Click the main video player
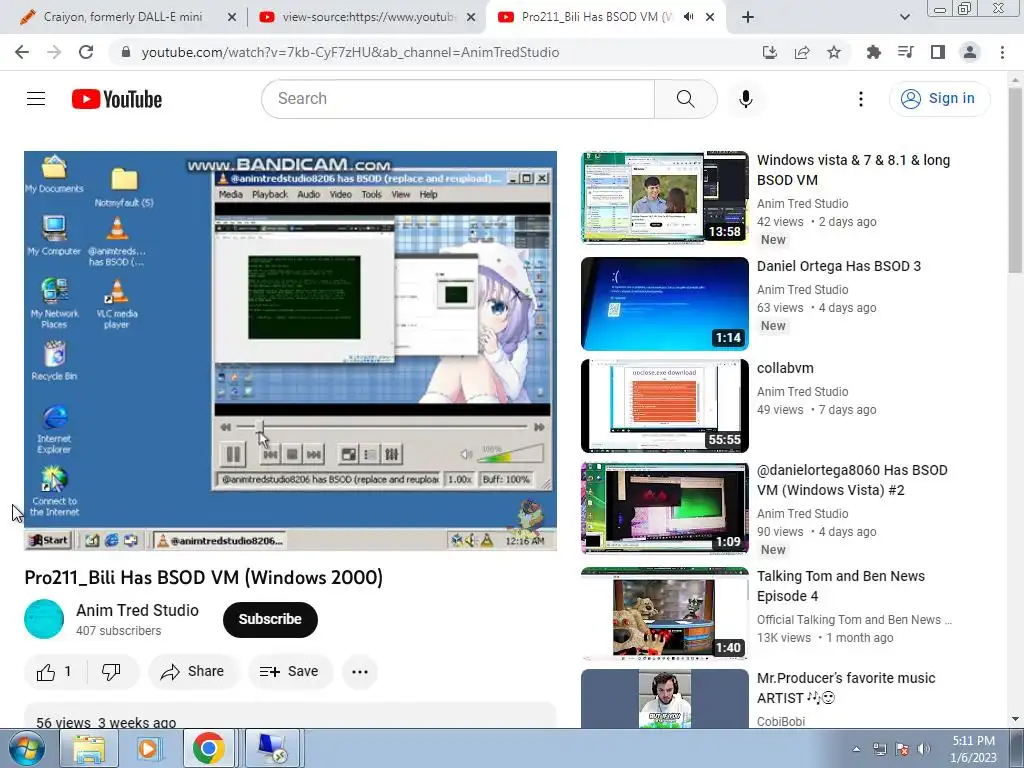 [290, 351]
